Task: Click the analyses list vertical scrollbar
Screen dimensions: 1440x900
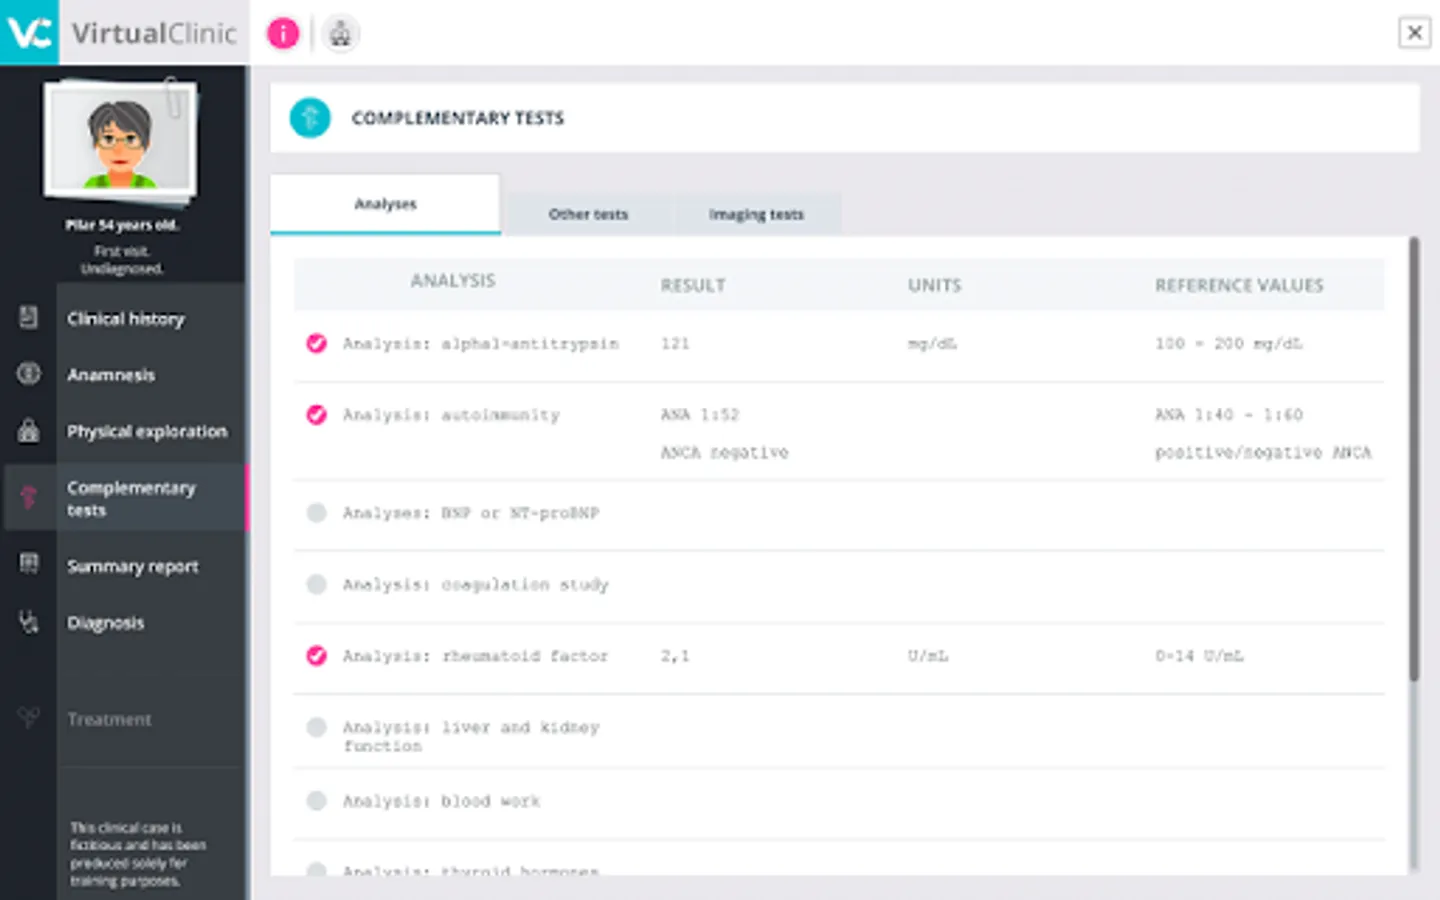Action: pyautogui.click(x=1414, y=460)
